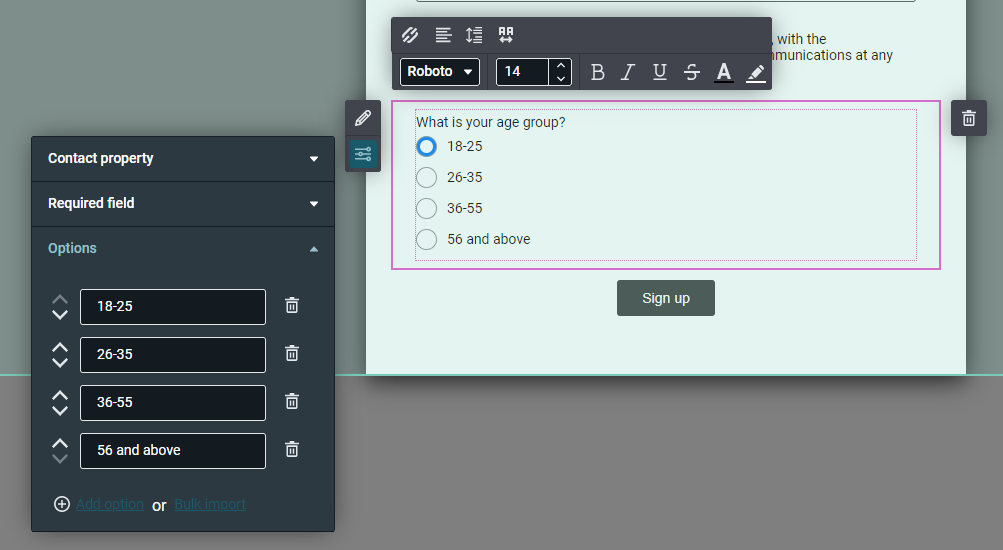Click the Sign up button
1003x550 pixels.
click(666, 298)
